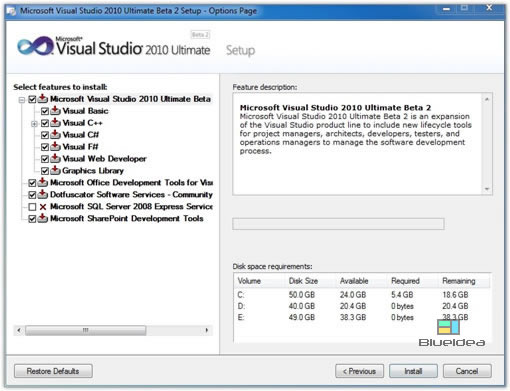Click the install icon for Graphics Library
Viewport: 510px width, 391px height.
(55, 171)
